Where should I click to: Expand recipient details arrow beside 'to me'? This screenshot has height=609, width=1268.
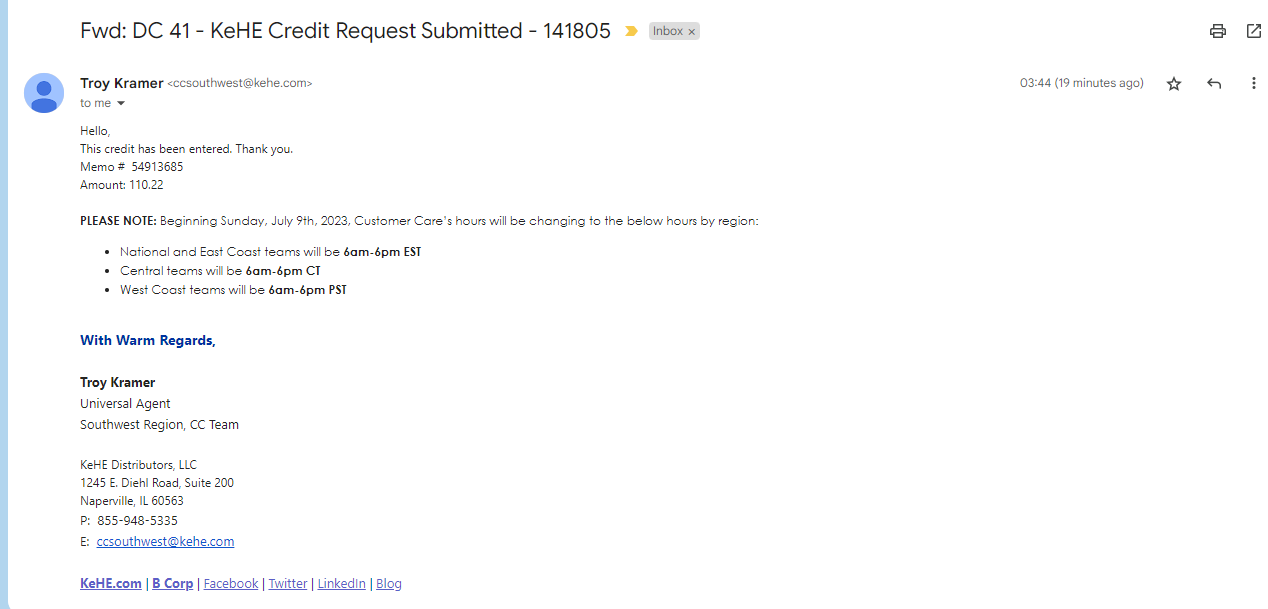[x=121, y=104]
